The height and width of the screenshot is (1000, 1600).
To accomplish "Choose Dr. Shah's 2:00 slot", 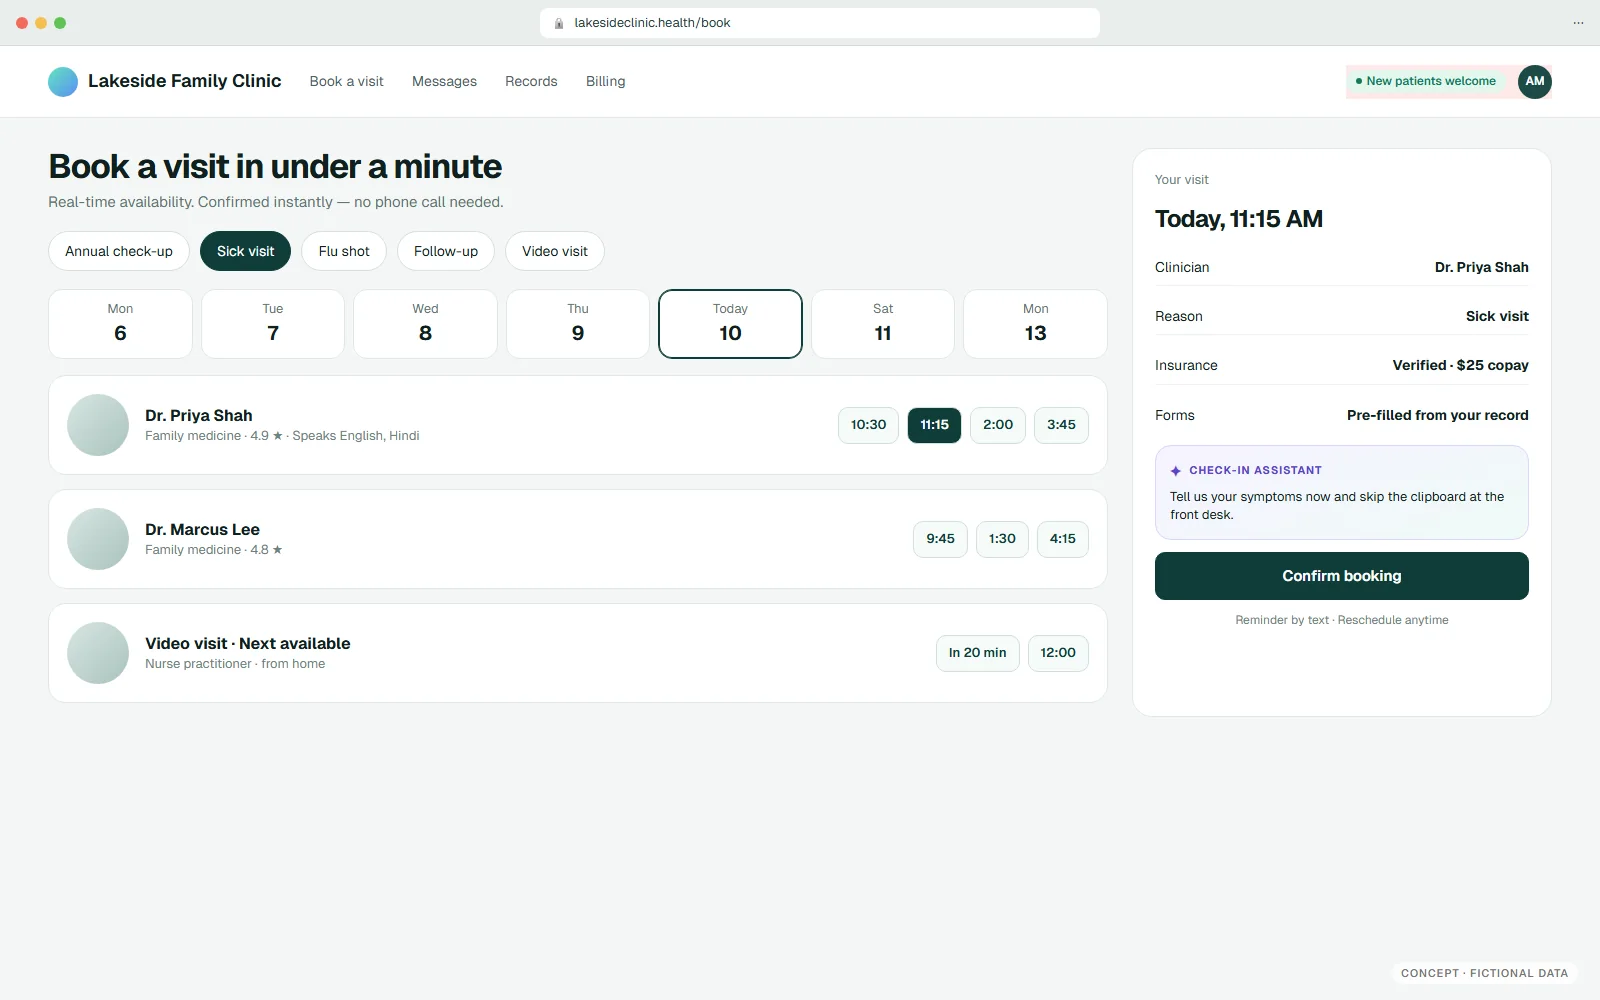I will 998,425.
